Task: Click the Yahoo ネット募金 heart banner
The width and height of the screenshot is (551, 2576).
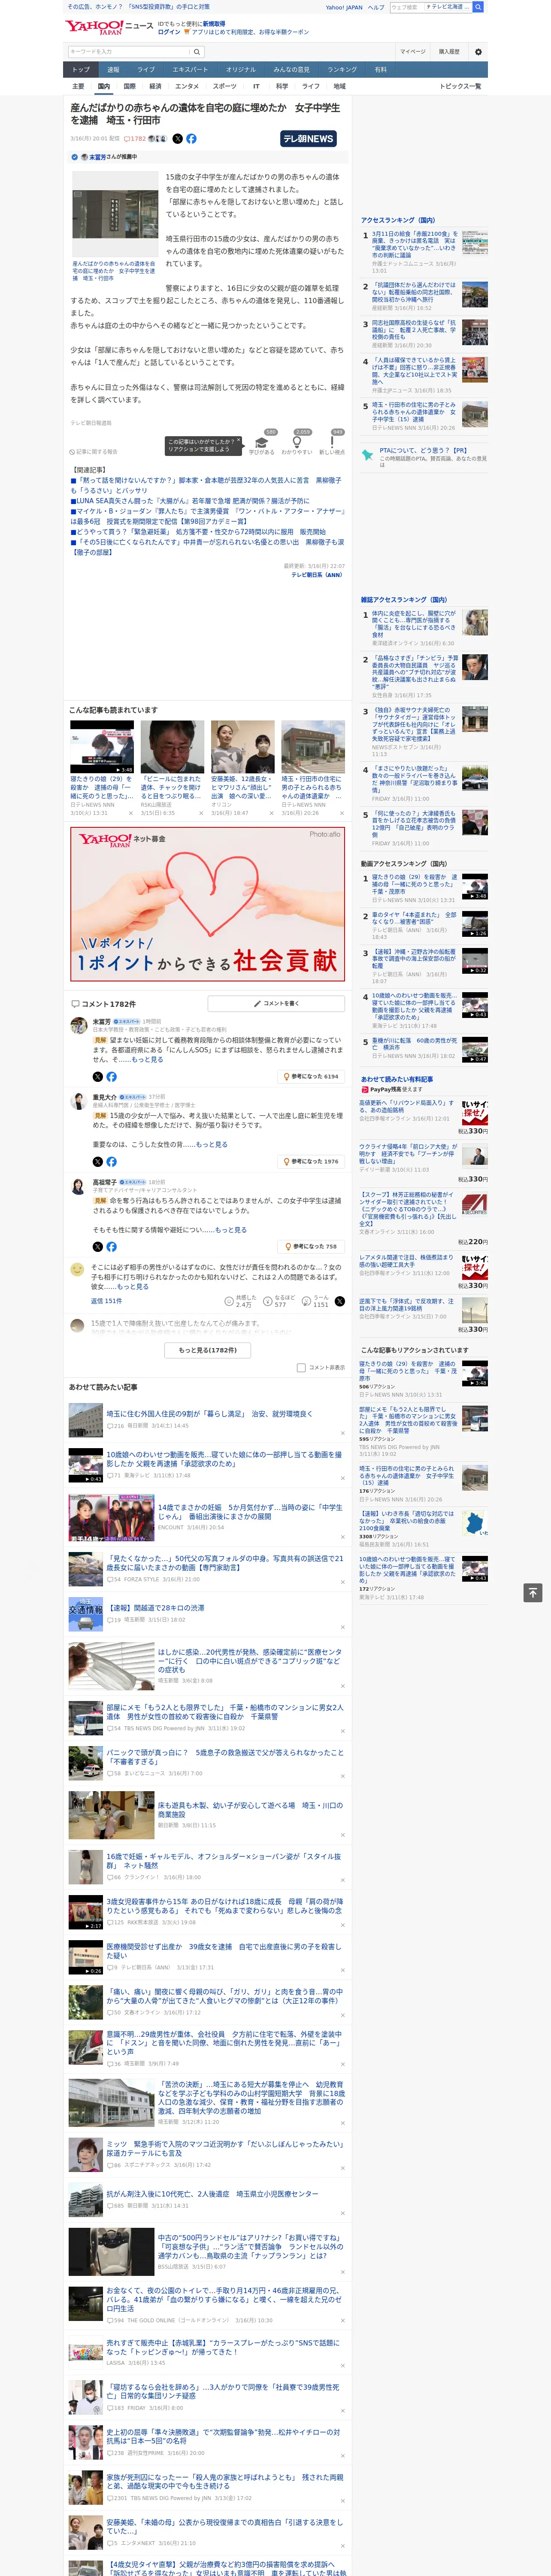Action: click(x=208, y=904)
